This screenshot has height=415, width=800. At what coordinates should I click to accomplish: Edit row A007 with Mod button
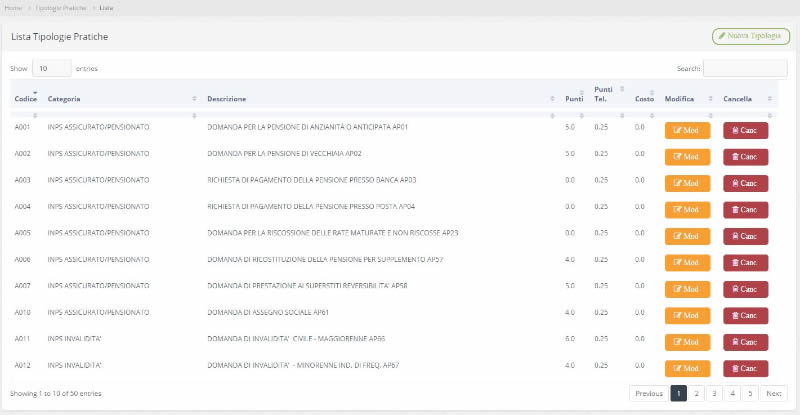pyautogui.click(x=687, y=289)
